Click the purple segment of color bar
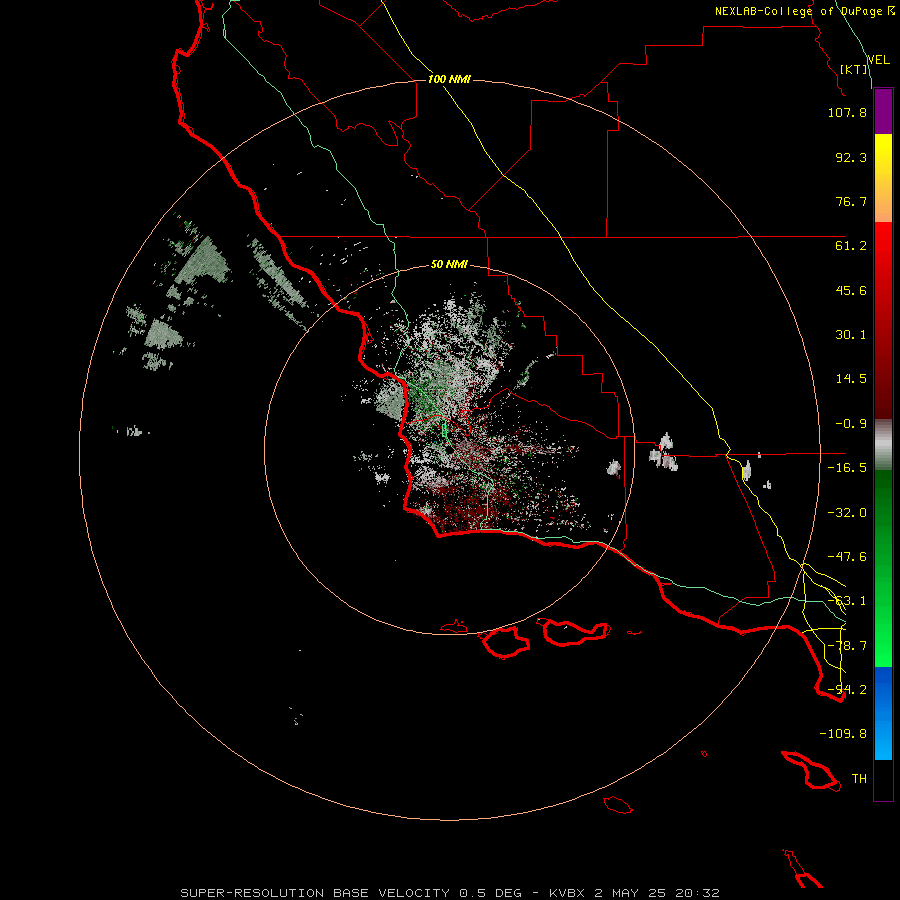 883,111
